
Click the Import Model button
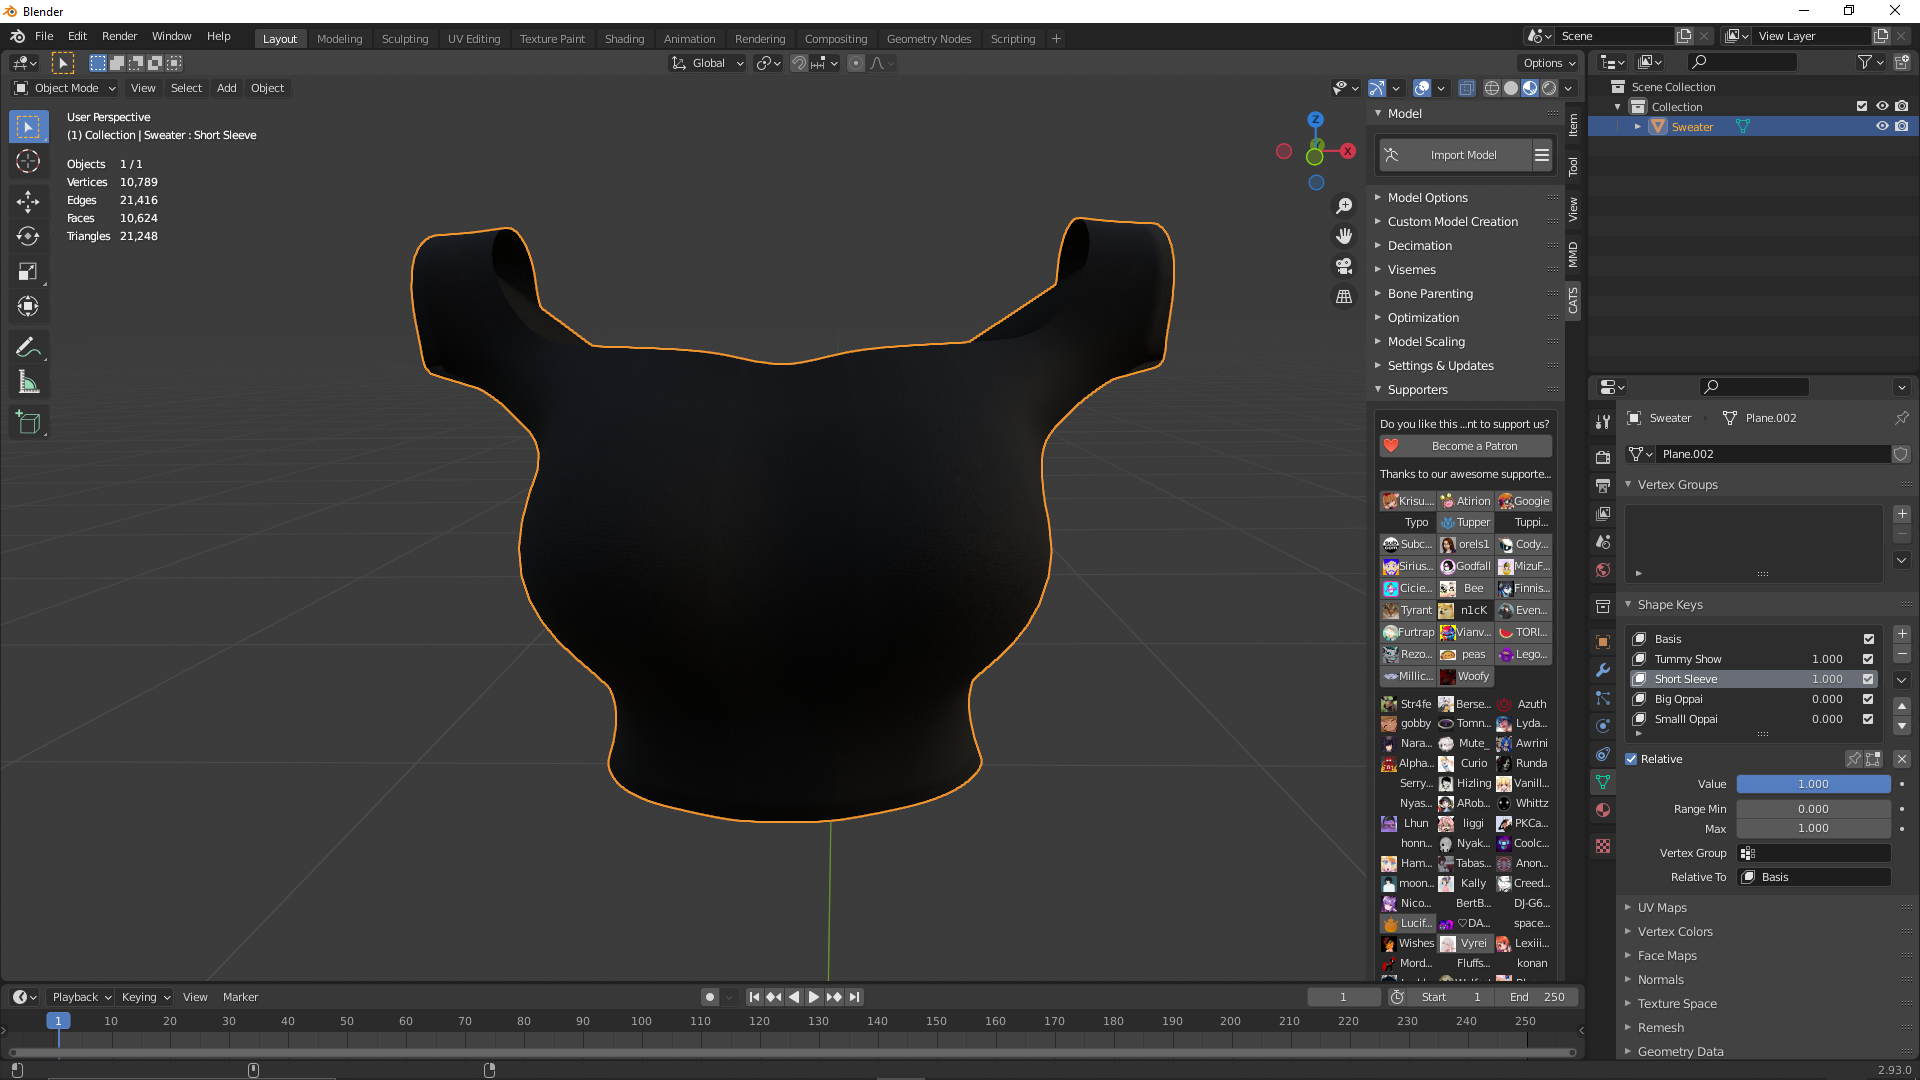(1455, 155)
